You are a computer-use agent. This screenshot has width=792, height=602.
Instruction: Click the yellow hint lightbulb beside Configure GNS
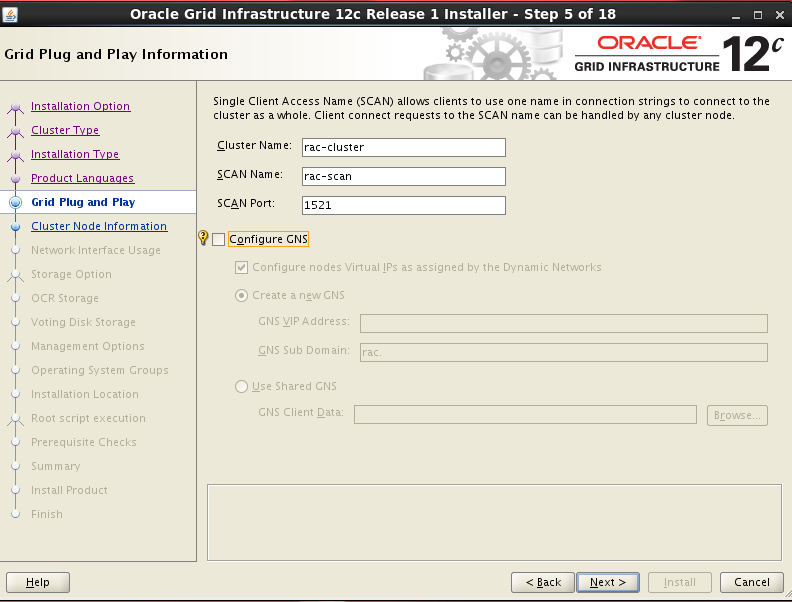203,237
